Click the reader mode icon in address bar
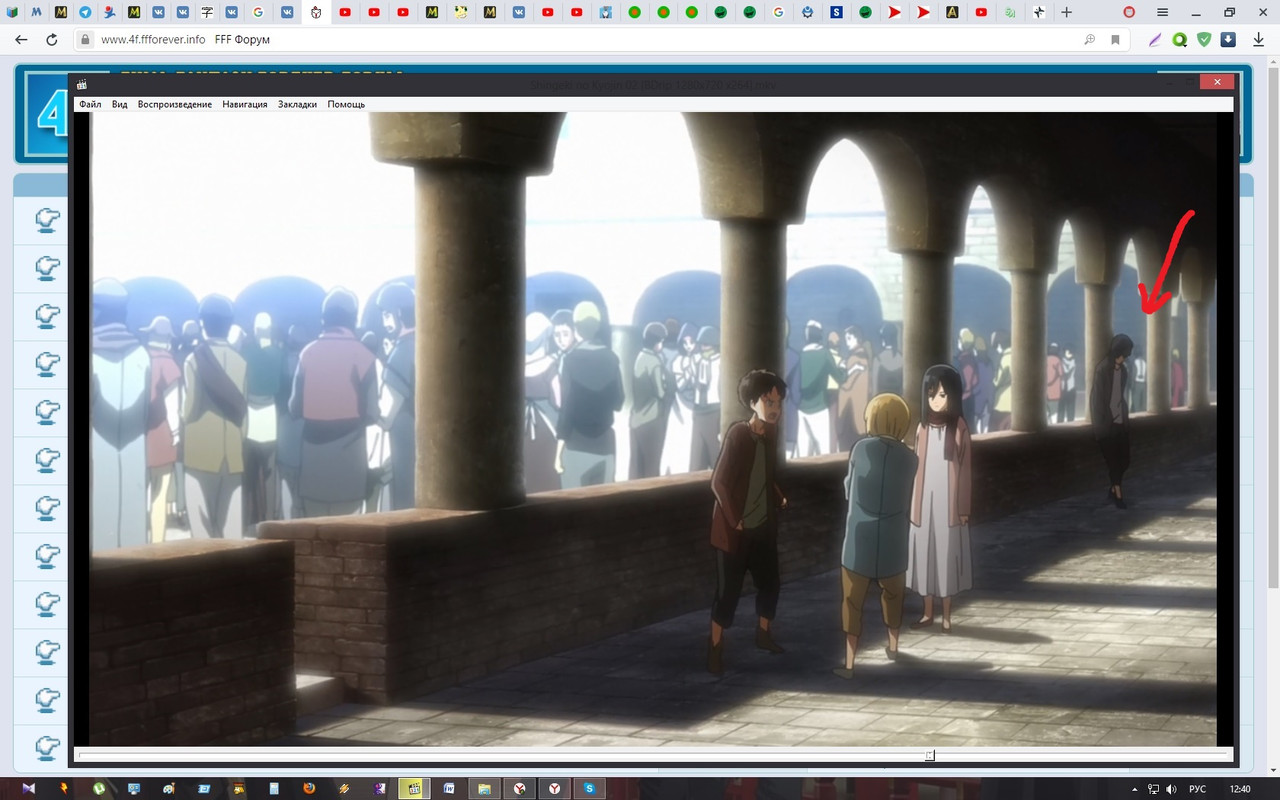 [1089, 40]
